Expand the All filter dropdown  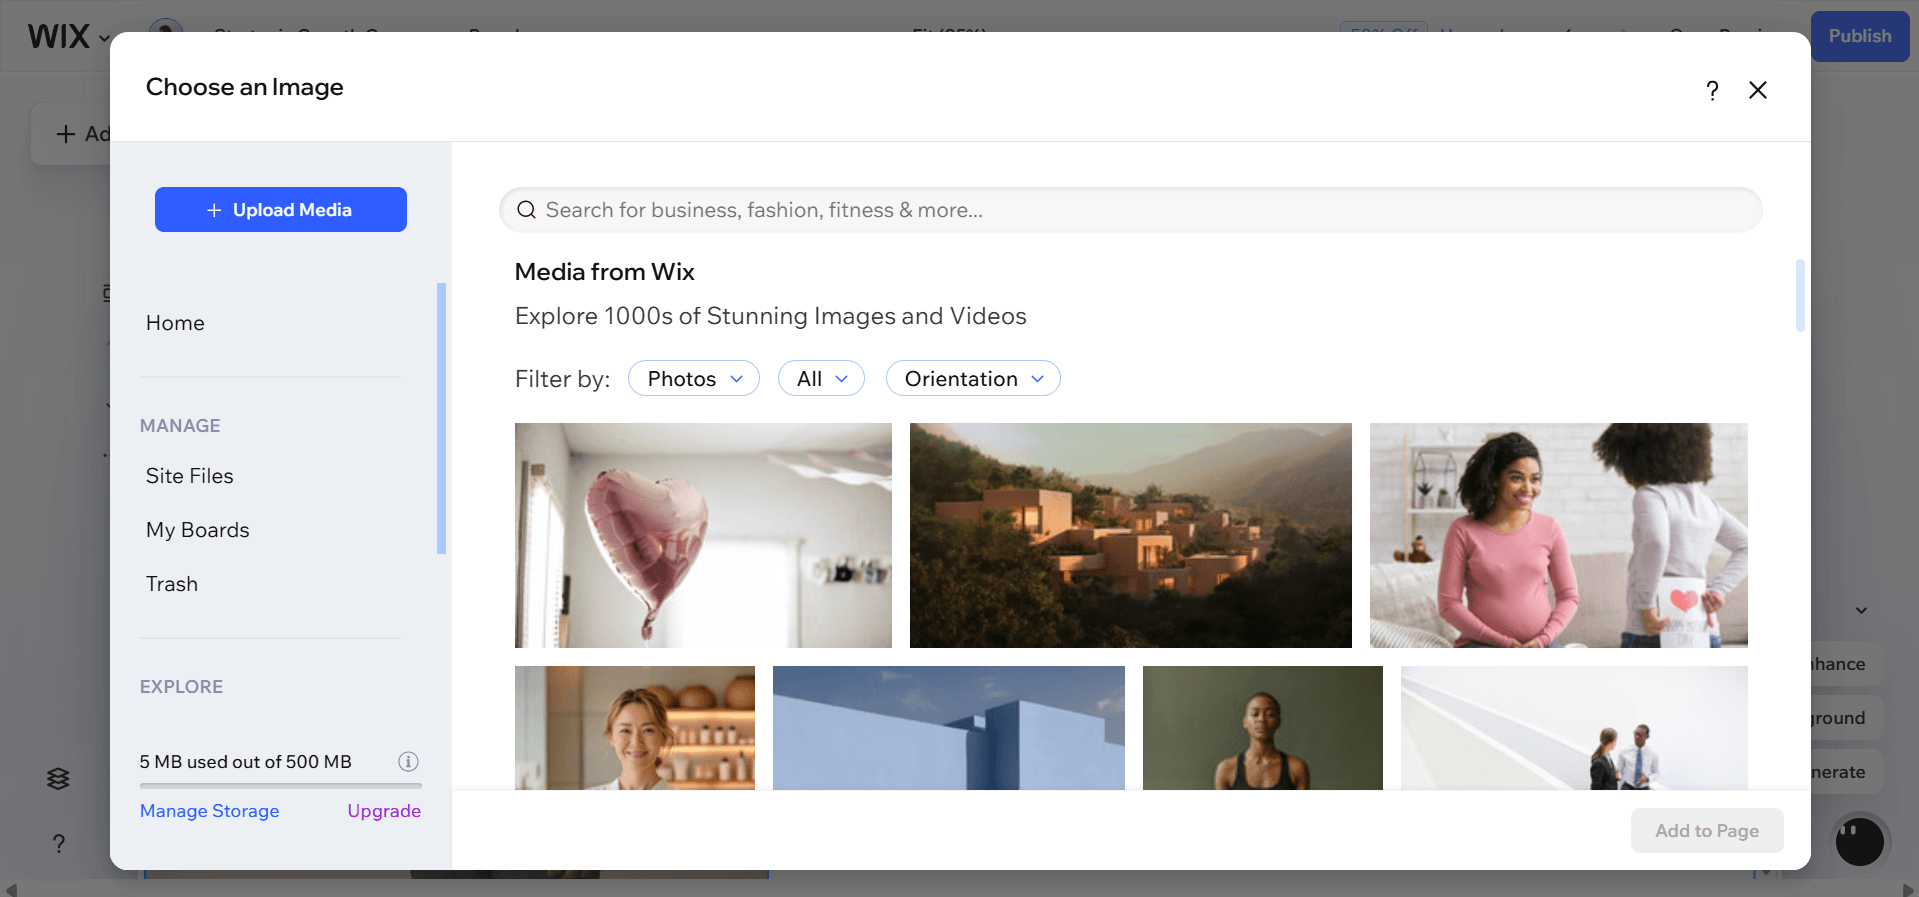coord(821,378)
